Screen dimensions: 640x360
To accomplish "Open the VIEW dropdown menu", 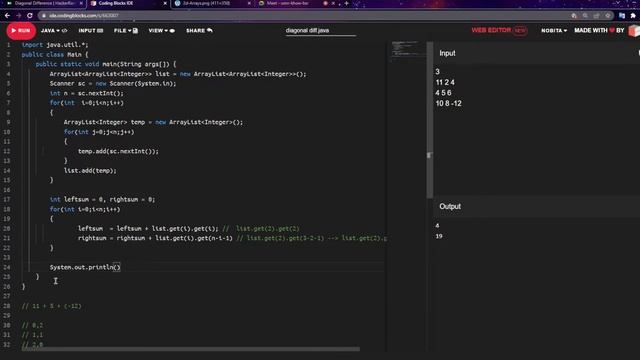I will (162, 31).
